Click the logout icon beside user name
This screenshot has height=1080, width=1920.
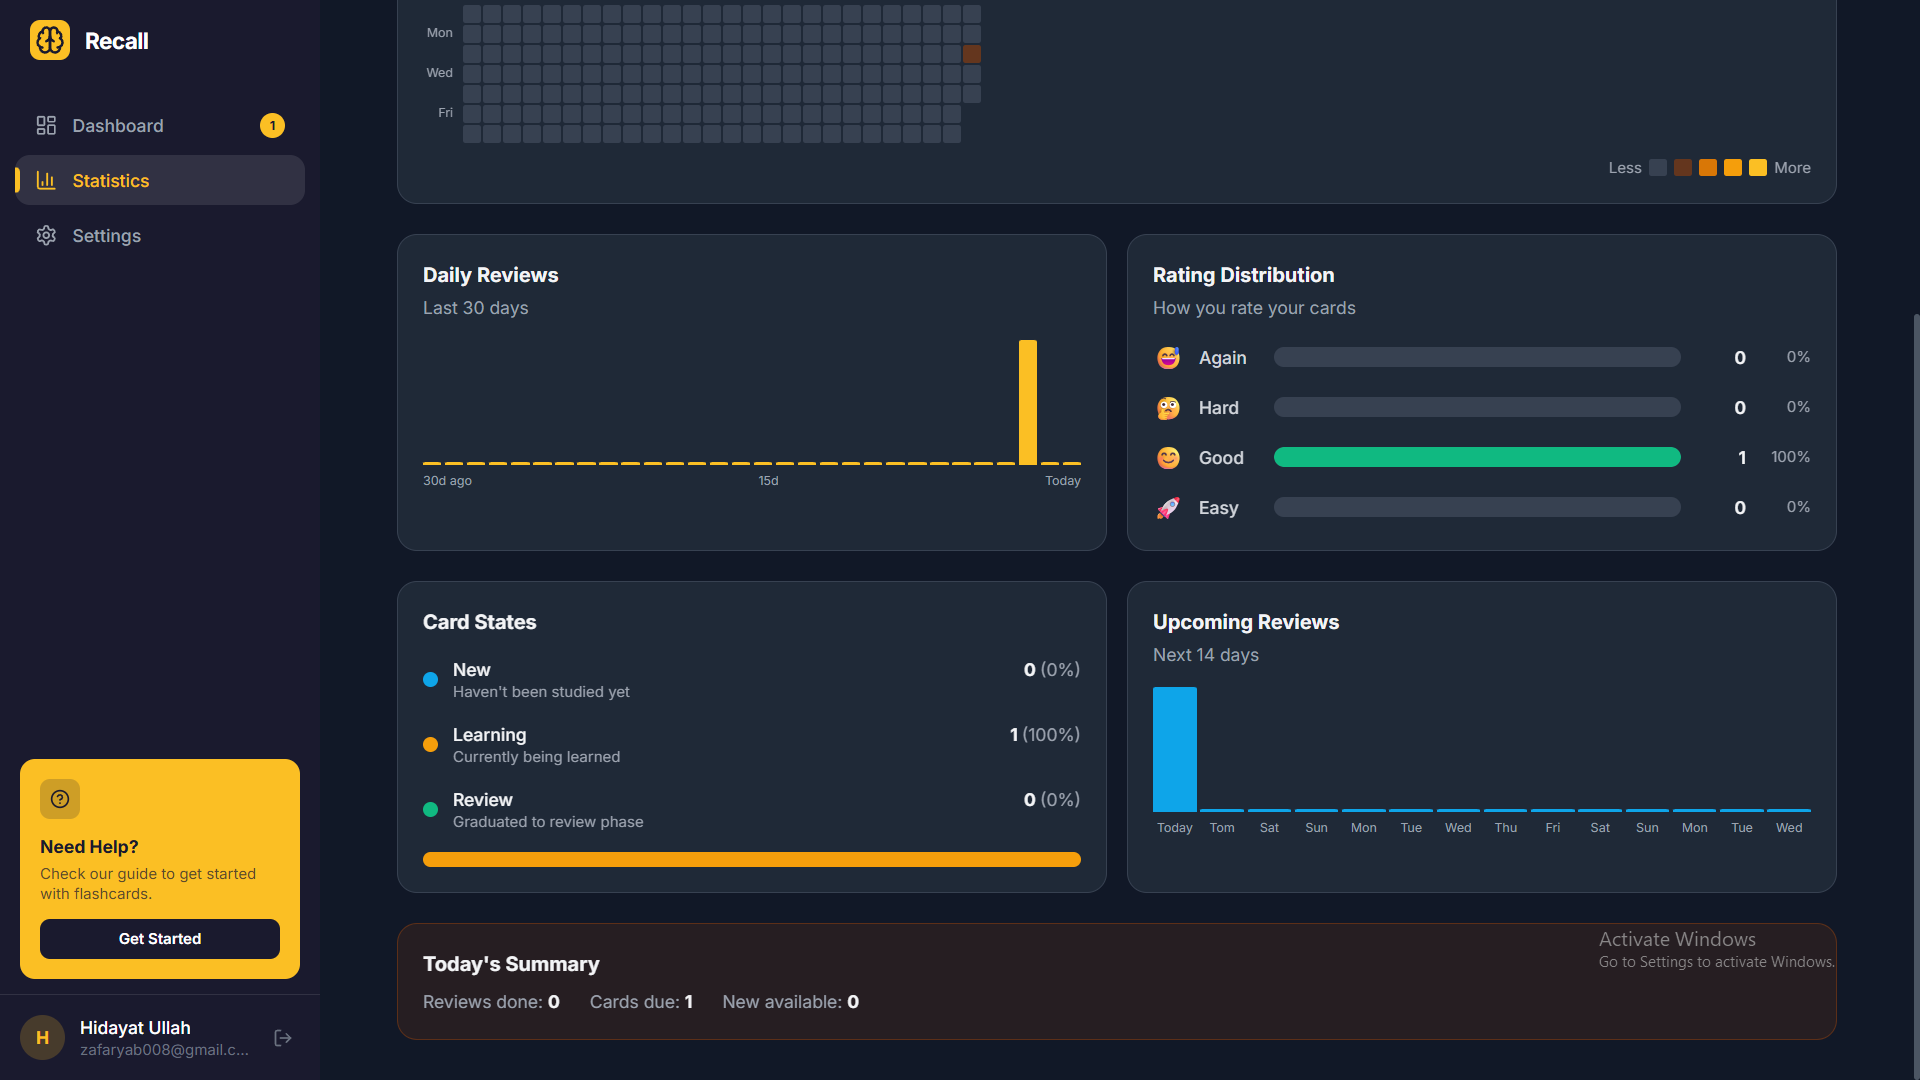pos(283,1038)
